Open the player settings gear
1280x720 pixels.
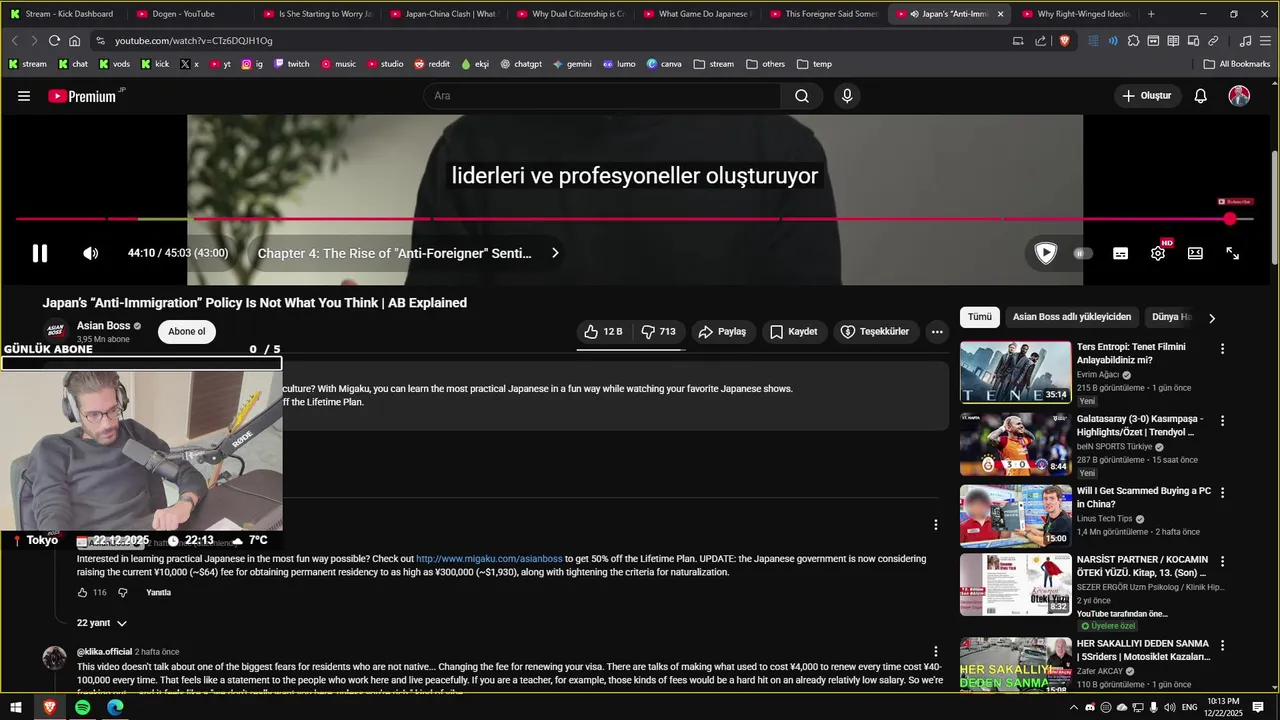[x=1158, y=253]
